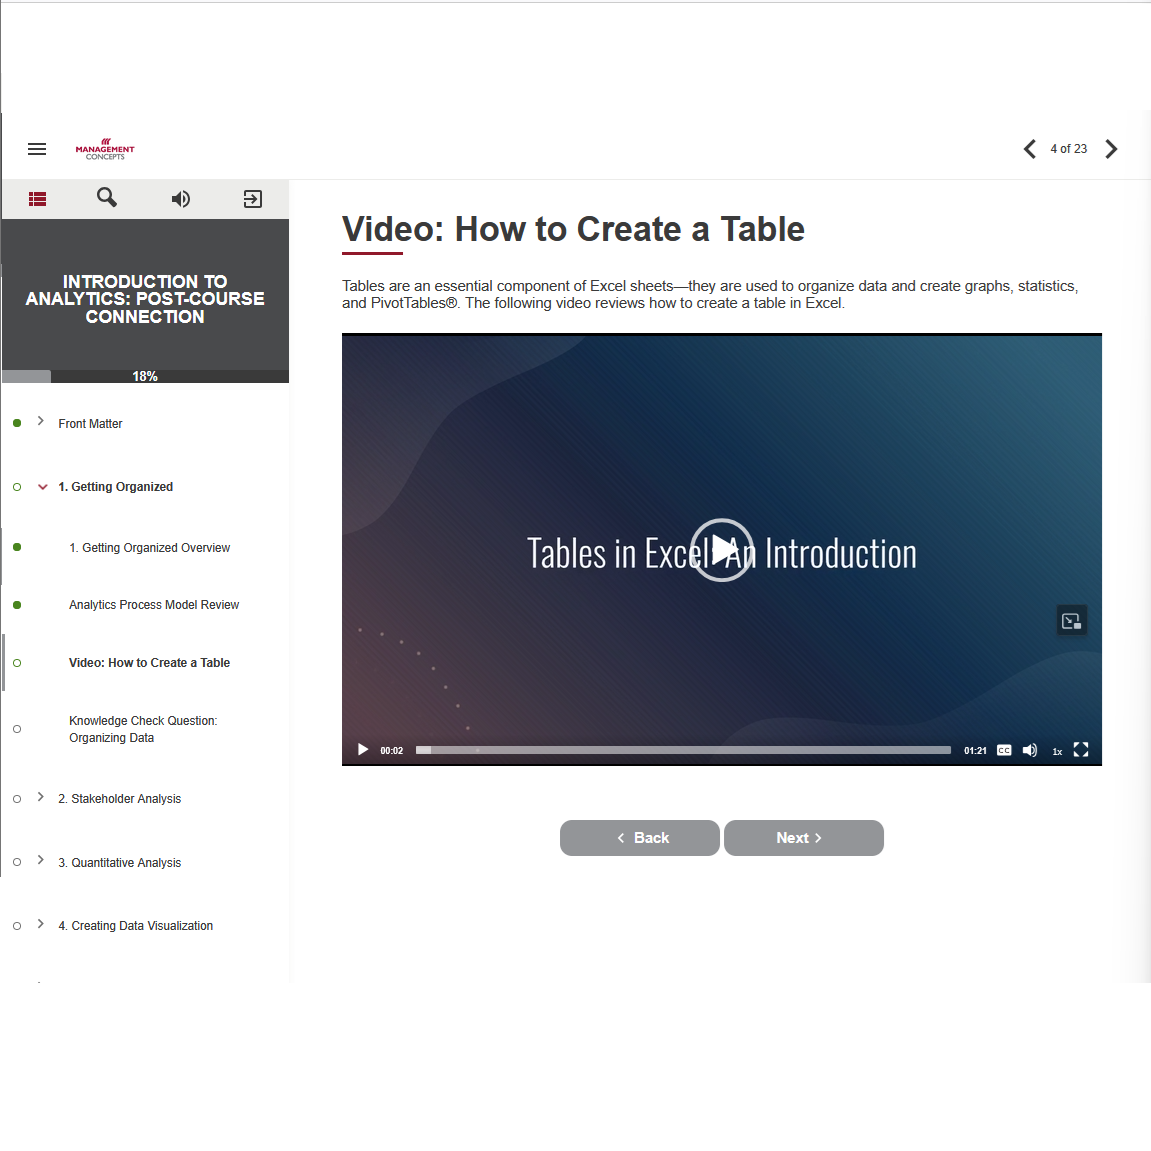The image size is (1151, 1151).
Task: Click the Next button
Action: pyautogui.click(x=804, y=838)
